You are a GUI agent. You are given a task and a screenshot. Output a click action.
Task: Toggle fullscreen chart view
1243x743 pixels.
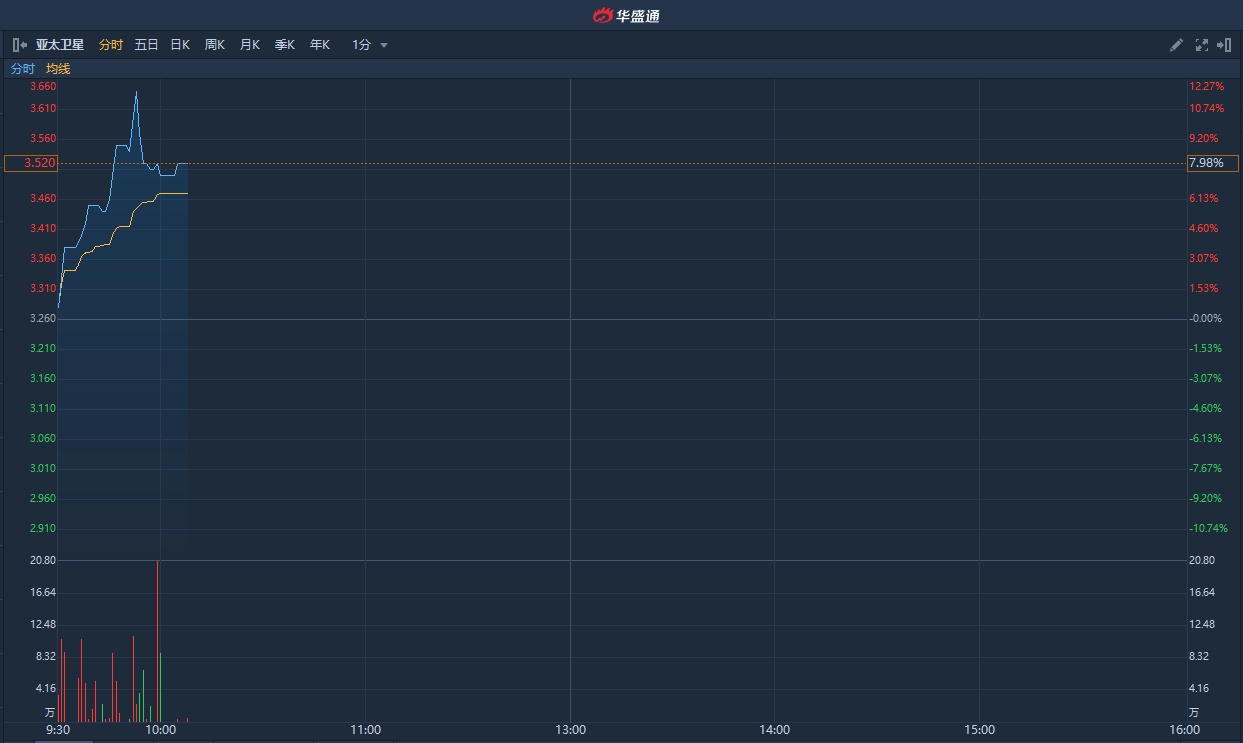pos(1201,45)
